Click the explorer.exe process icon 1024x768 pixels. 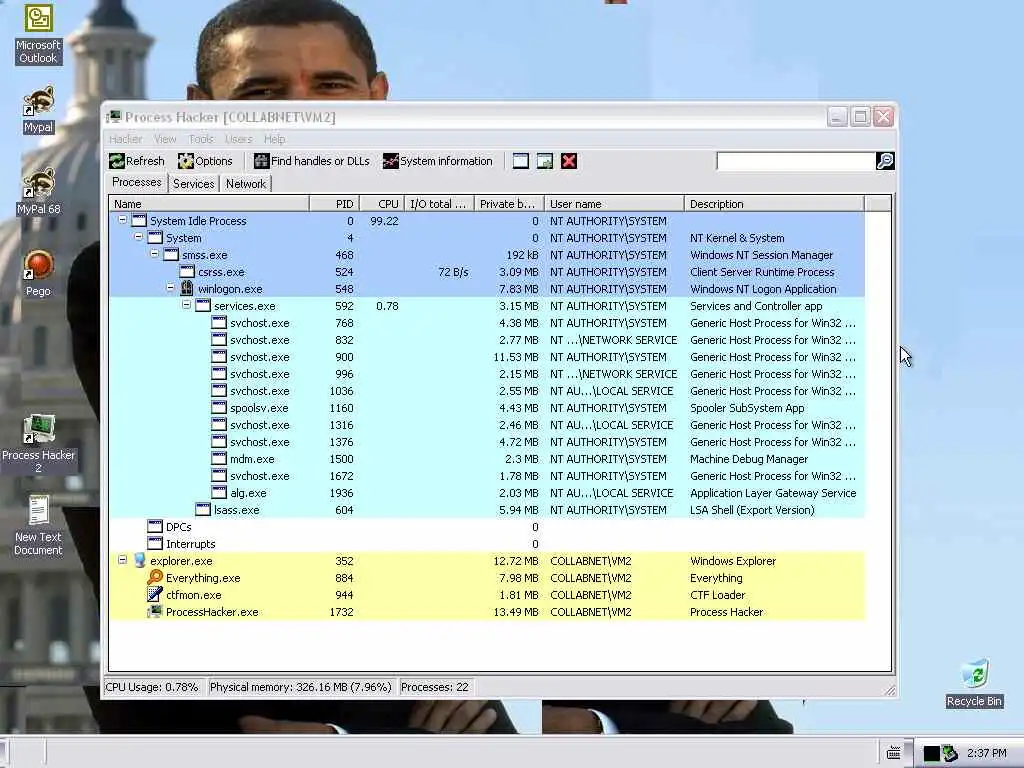[139, 560]
